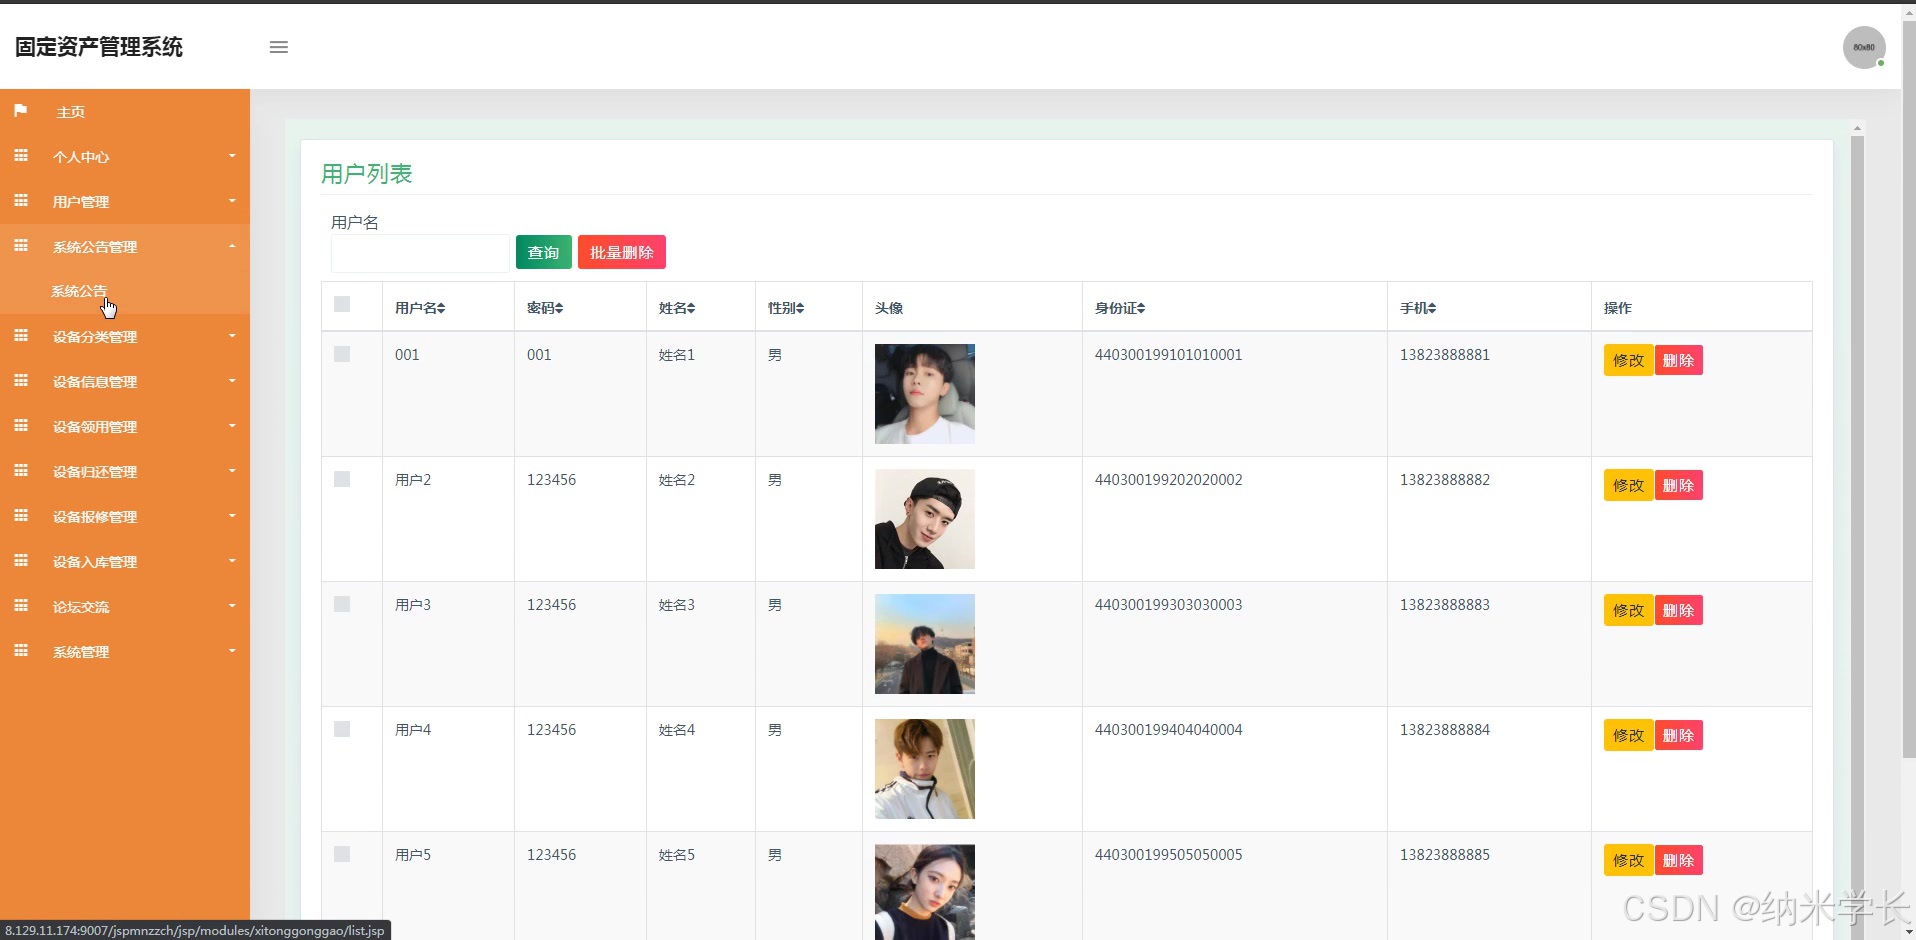The width and height of the screenshot is (1916, 940).
Task: Expand 设备报修管理 menu arrow
Action: (232, 515)
